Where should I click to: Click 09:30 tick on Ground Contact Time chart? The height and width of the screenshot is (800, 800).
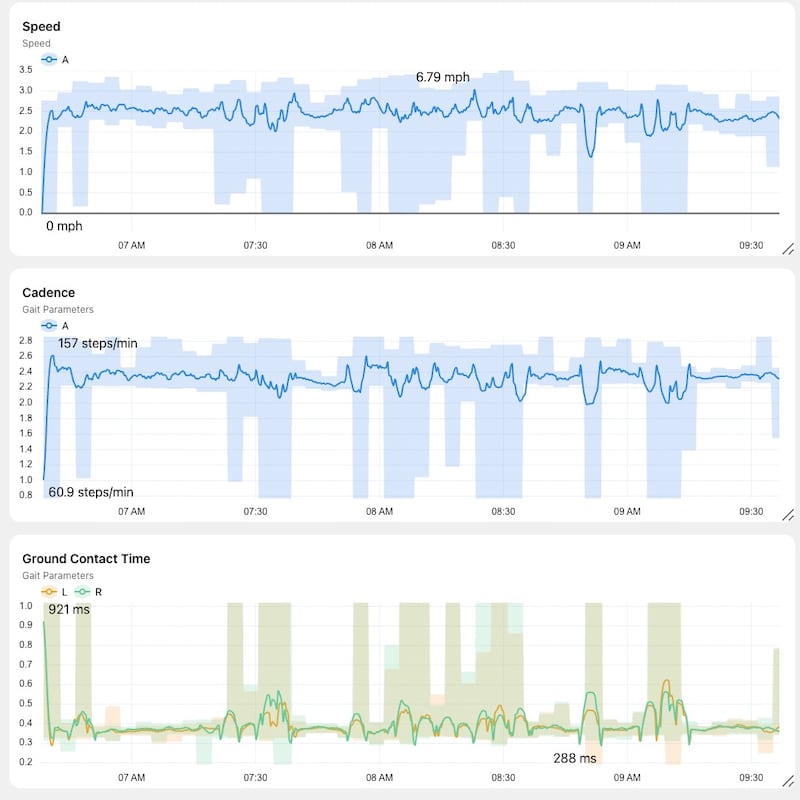click(751, 778)
